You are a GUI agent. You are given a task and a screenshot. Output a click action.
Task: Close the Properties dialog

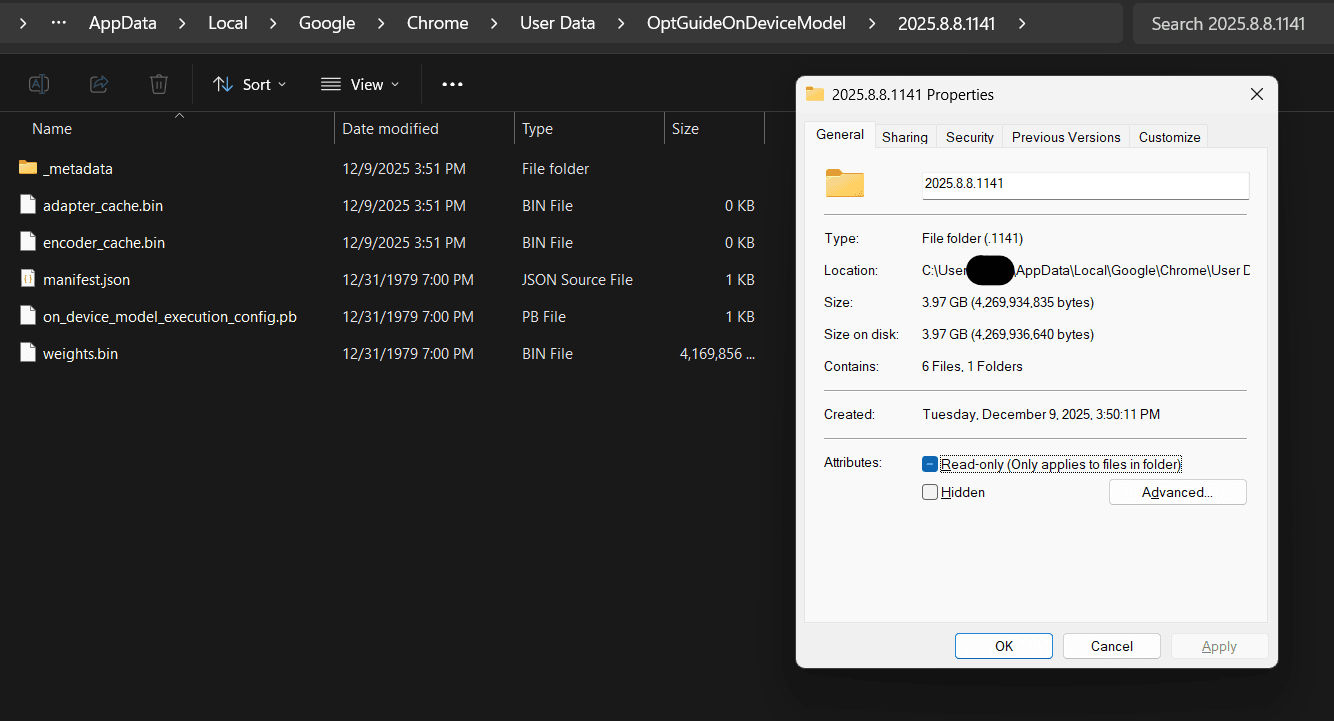(x=1257, y=94)
